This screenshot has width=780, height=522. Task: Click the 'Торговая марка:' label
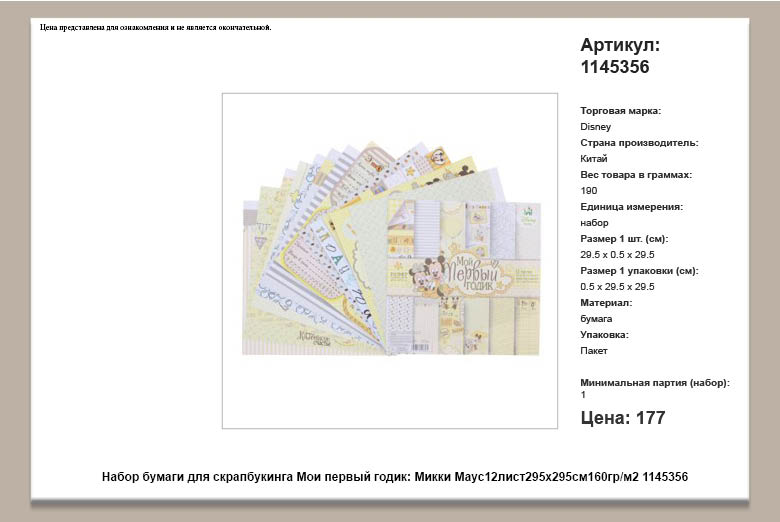point(620,111)
